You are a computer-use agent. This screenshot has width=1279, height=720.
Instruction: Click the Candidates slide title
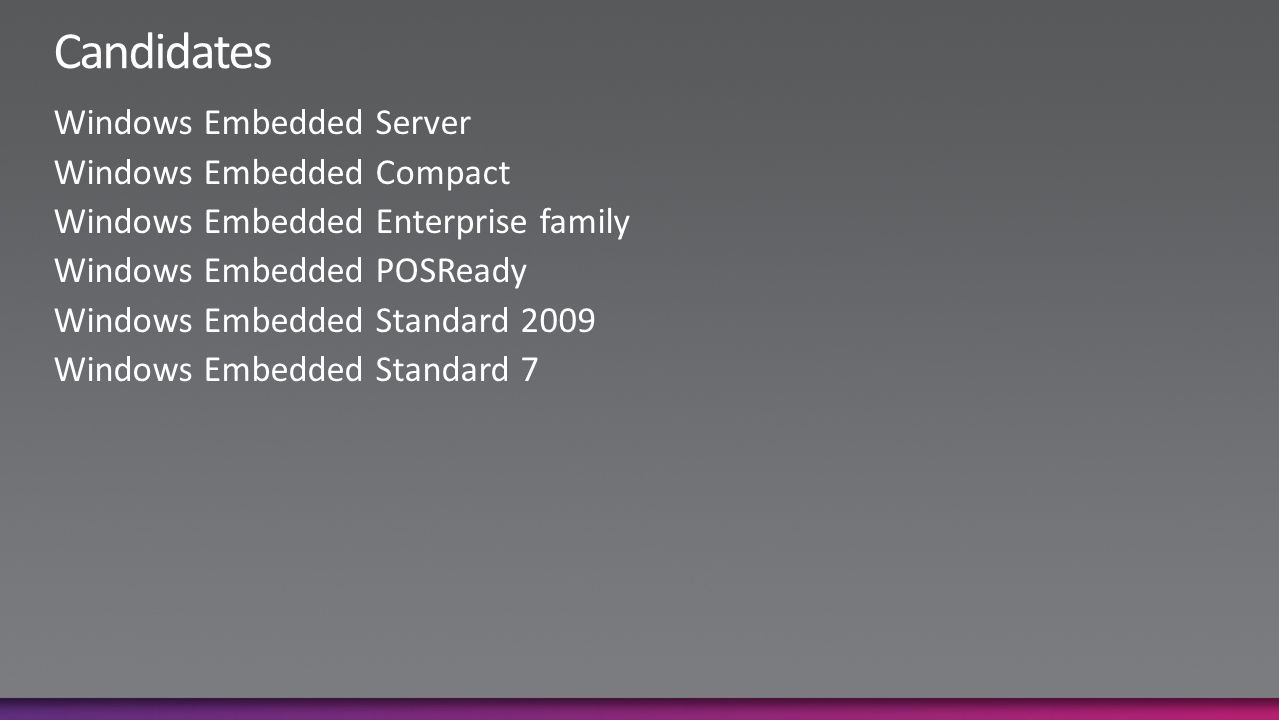click(x=162, y=52)
